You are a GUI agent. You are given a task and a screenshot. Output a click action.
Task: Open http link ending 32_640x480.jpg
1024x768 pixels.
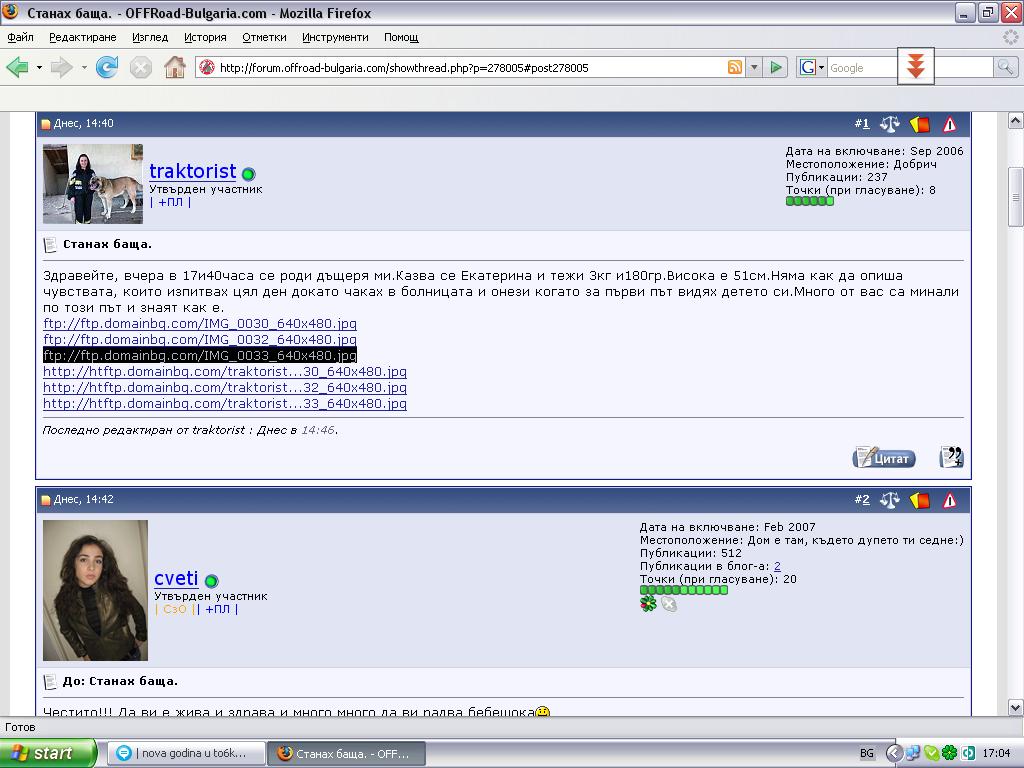point(225,387)
